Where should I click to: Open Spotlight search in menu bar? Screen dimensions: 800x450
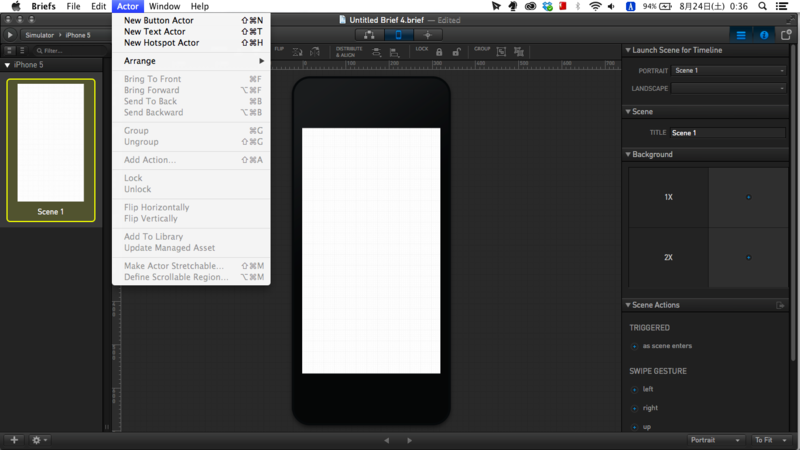coord(762,6)
